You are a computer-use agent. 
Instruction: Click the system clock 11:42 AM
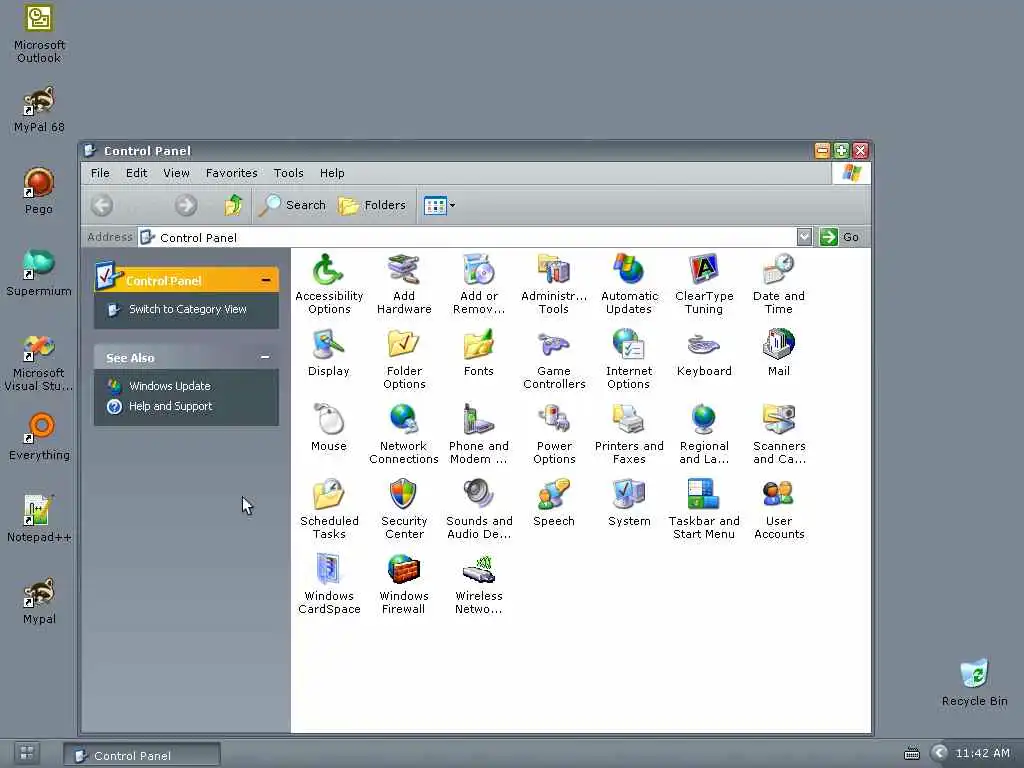tap(983, 753)
